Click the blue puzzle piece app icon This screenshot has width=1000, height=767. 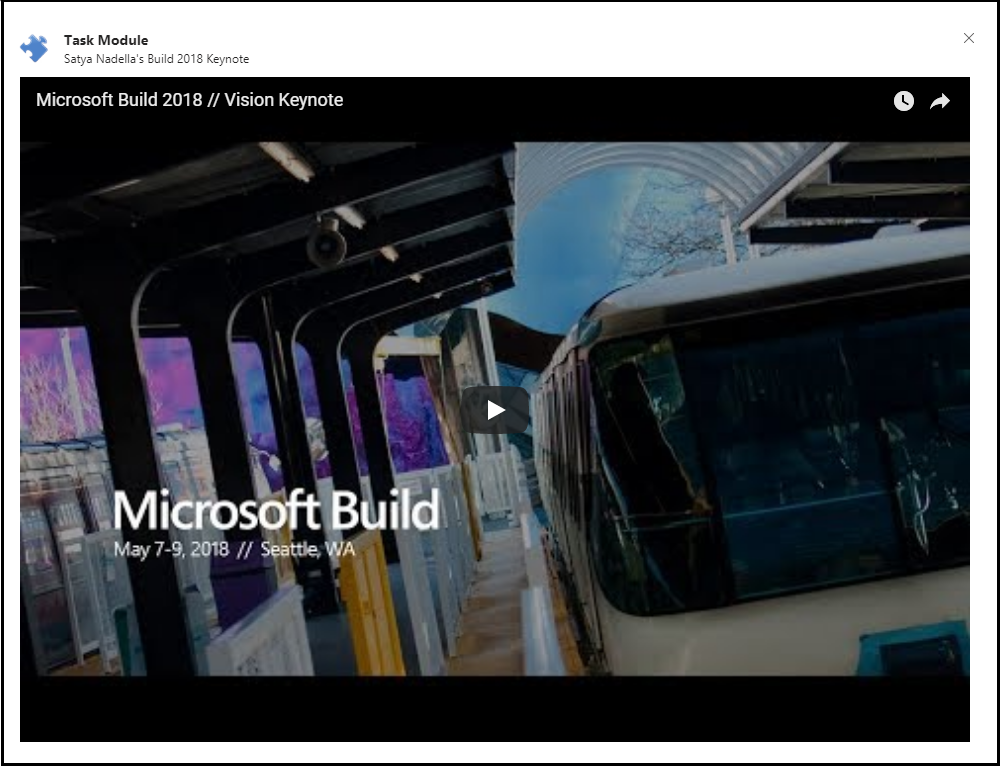coord(34,48)
